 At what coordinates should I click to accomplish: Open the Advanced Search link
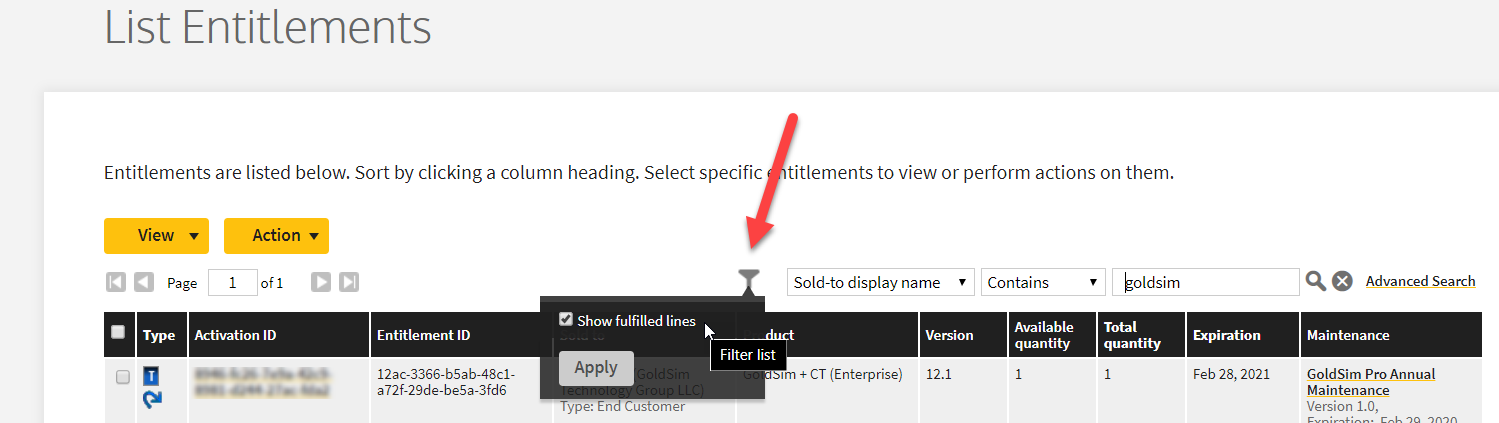(x=1420, y=281)
